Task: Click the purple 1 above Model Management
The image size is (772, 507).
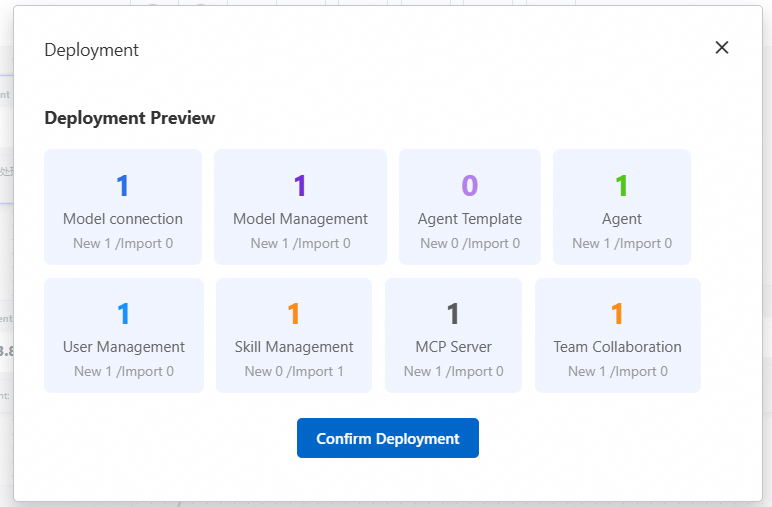Action: click(300, 186)
